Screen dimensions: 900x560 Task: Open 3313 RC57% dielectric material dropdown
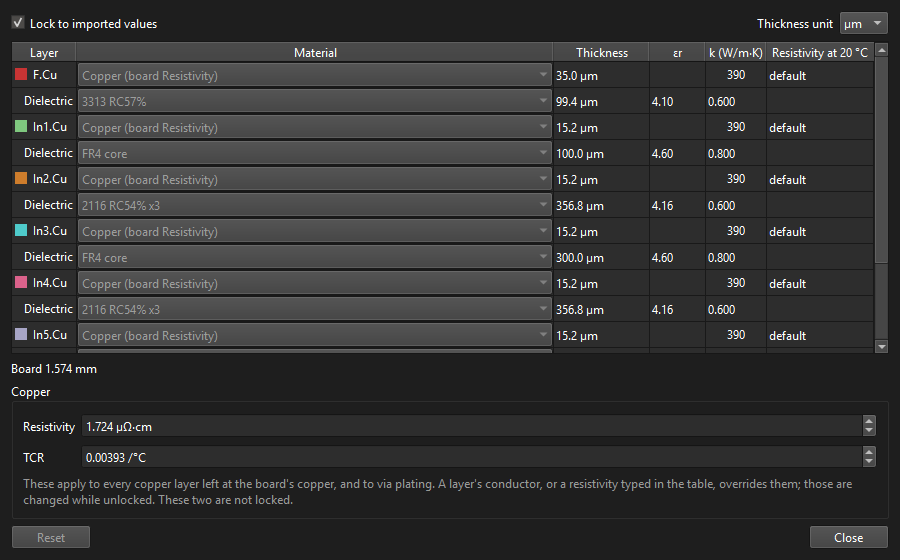(x=315, y=101)
